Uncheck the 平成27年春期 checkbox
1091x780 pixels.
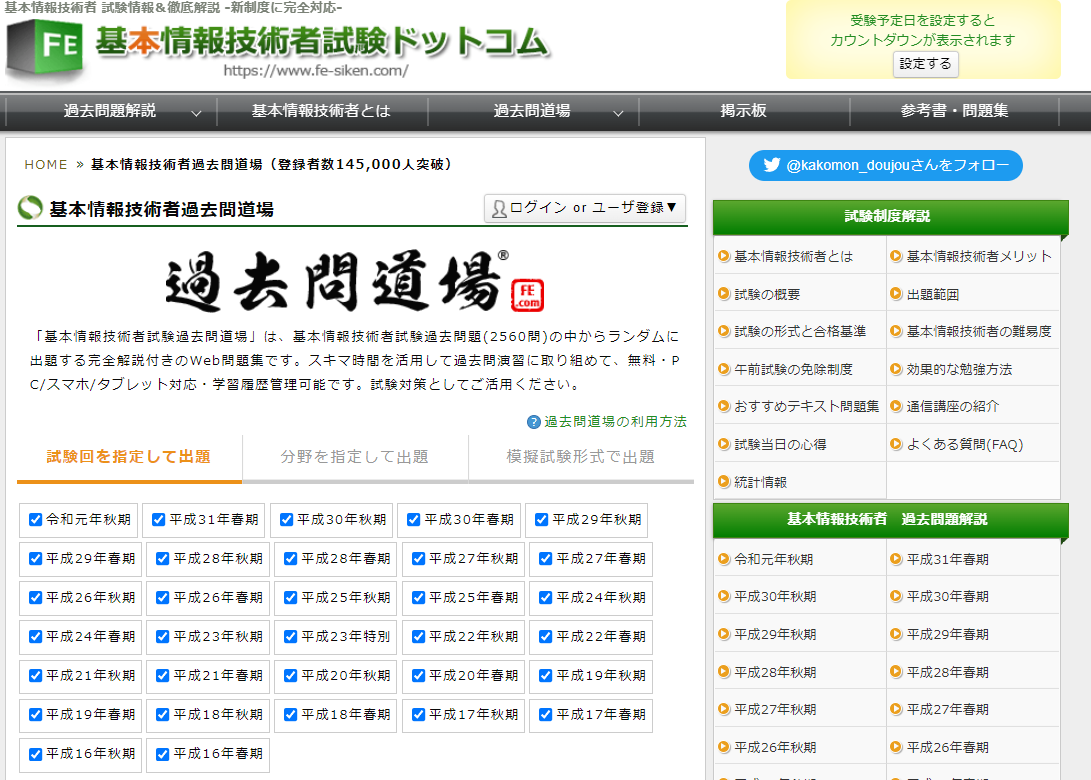pyautogui.click(x=546, y=559)
